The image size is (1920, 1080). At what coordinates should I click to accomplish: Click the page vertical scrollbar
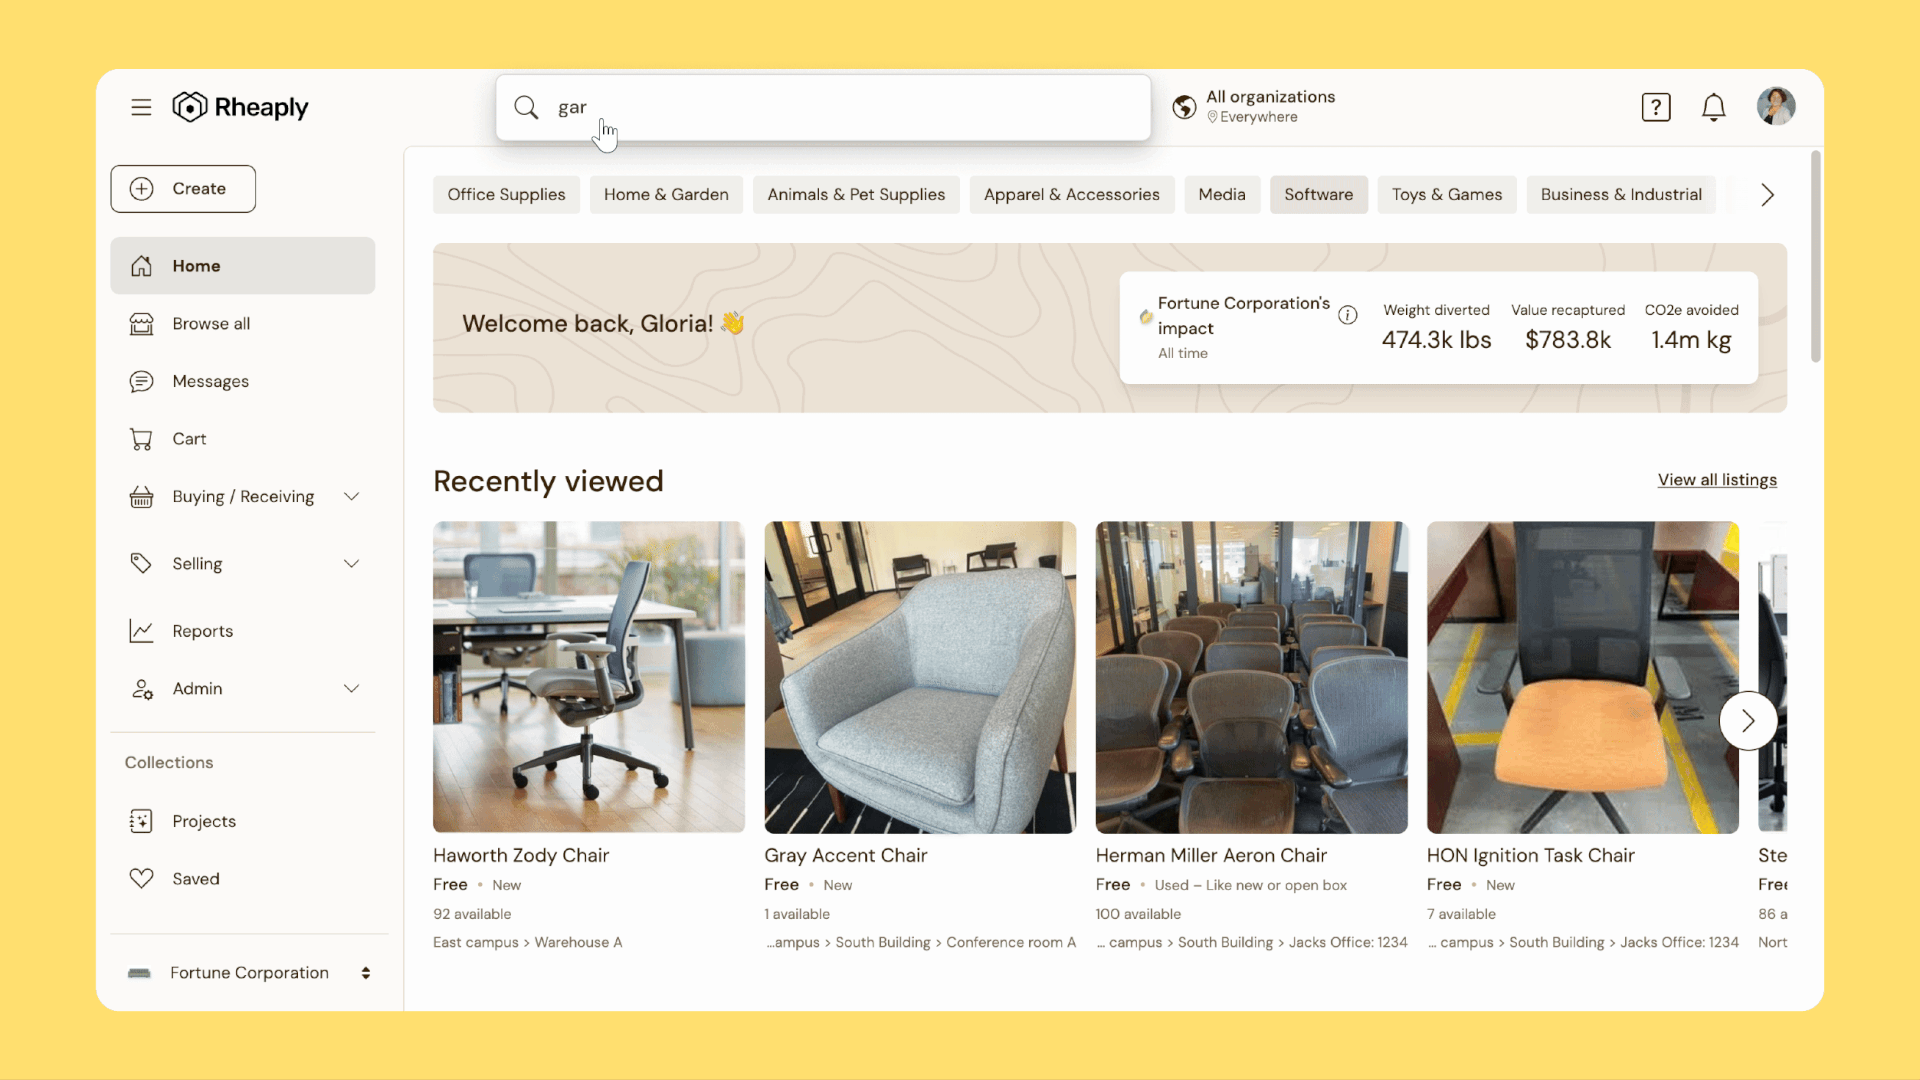pyautogui.click(x=1816, y=257)
